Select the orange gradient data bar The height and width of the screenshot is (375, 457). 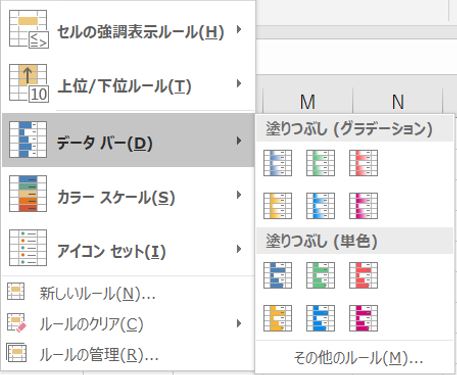click(x=277, y=206)
